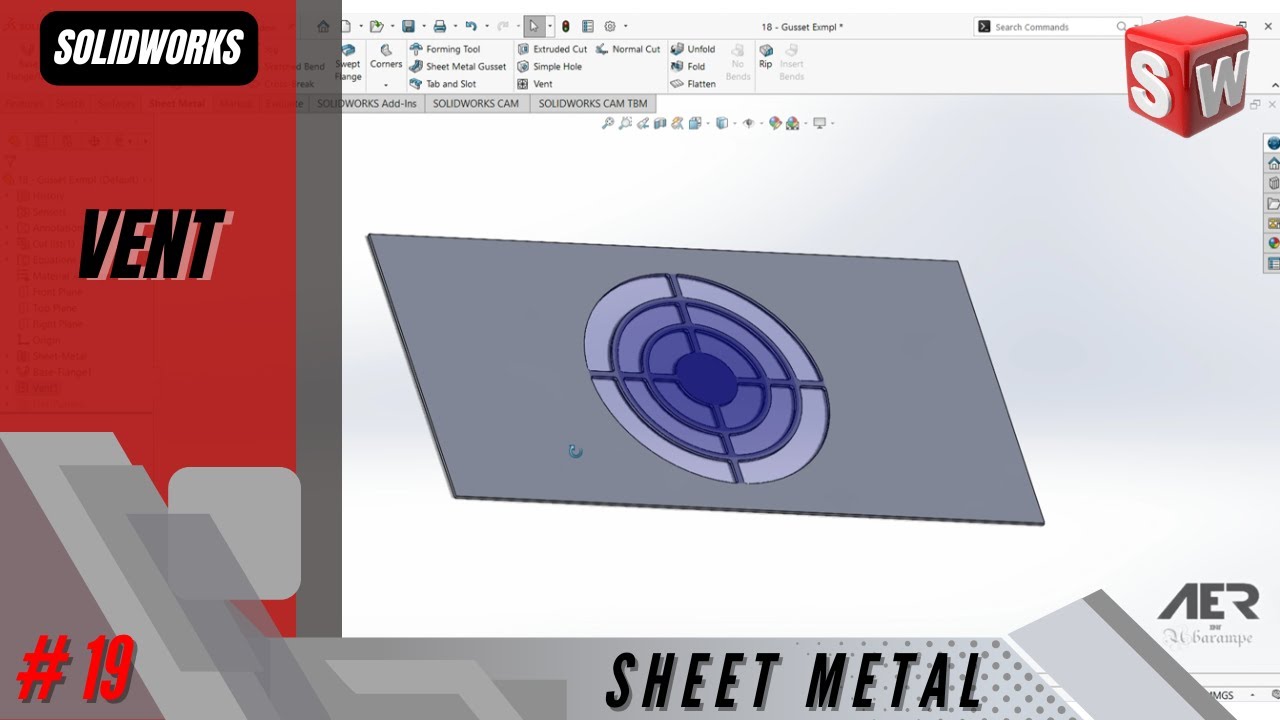Open File Properties icon
This screenshot has height=720, width=1280.
pos(587,27)
